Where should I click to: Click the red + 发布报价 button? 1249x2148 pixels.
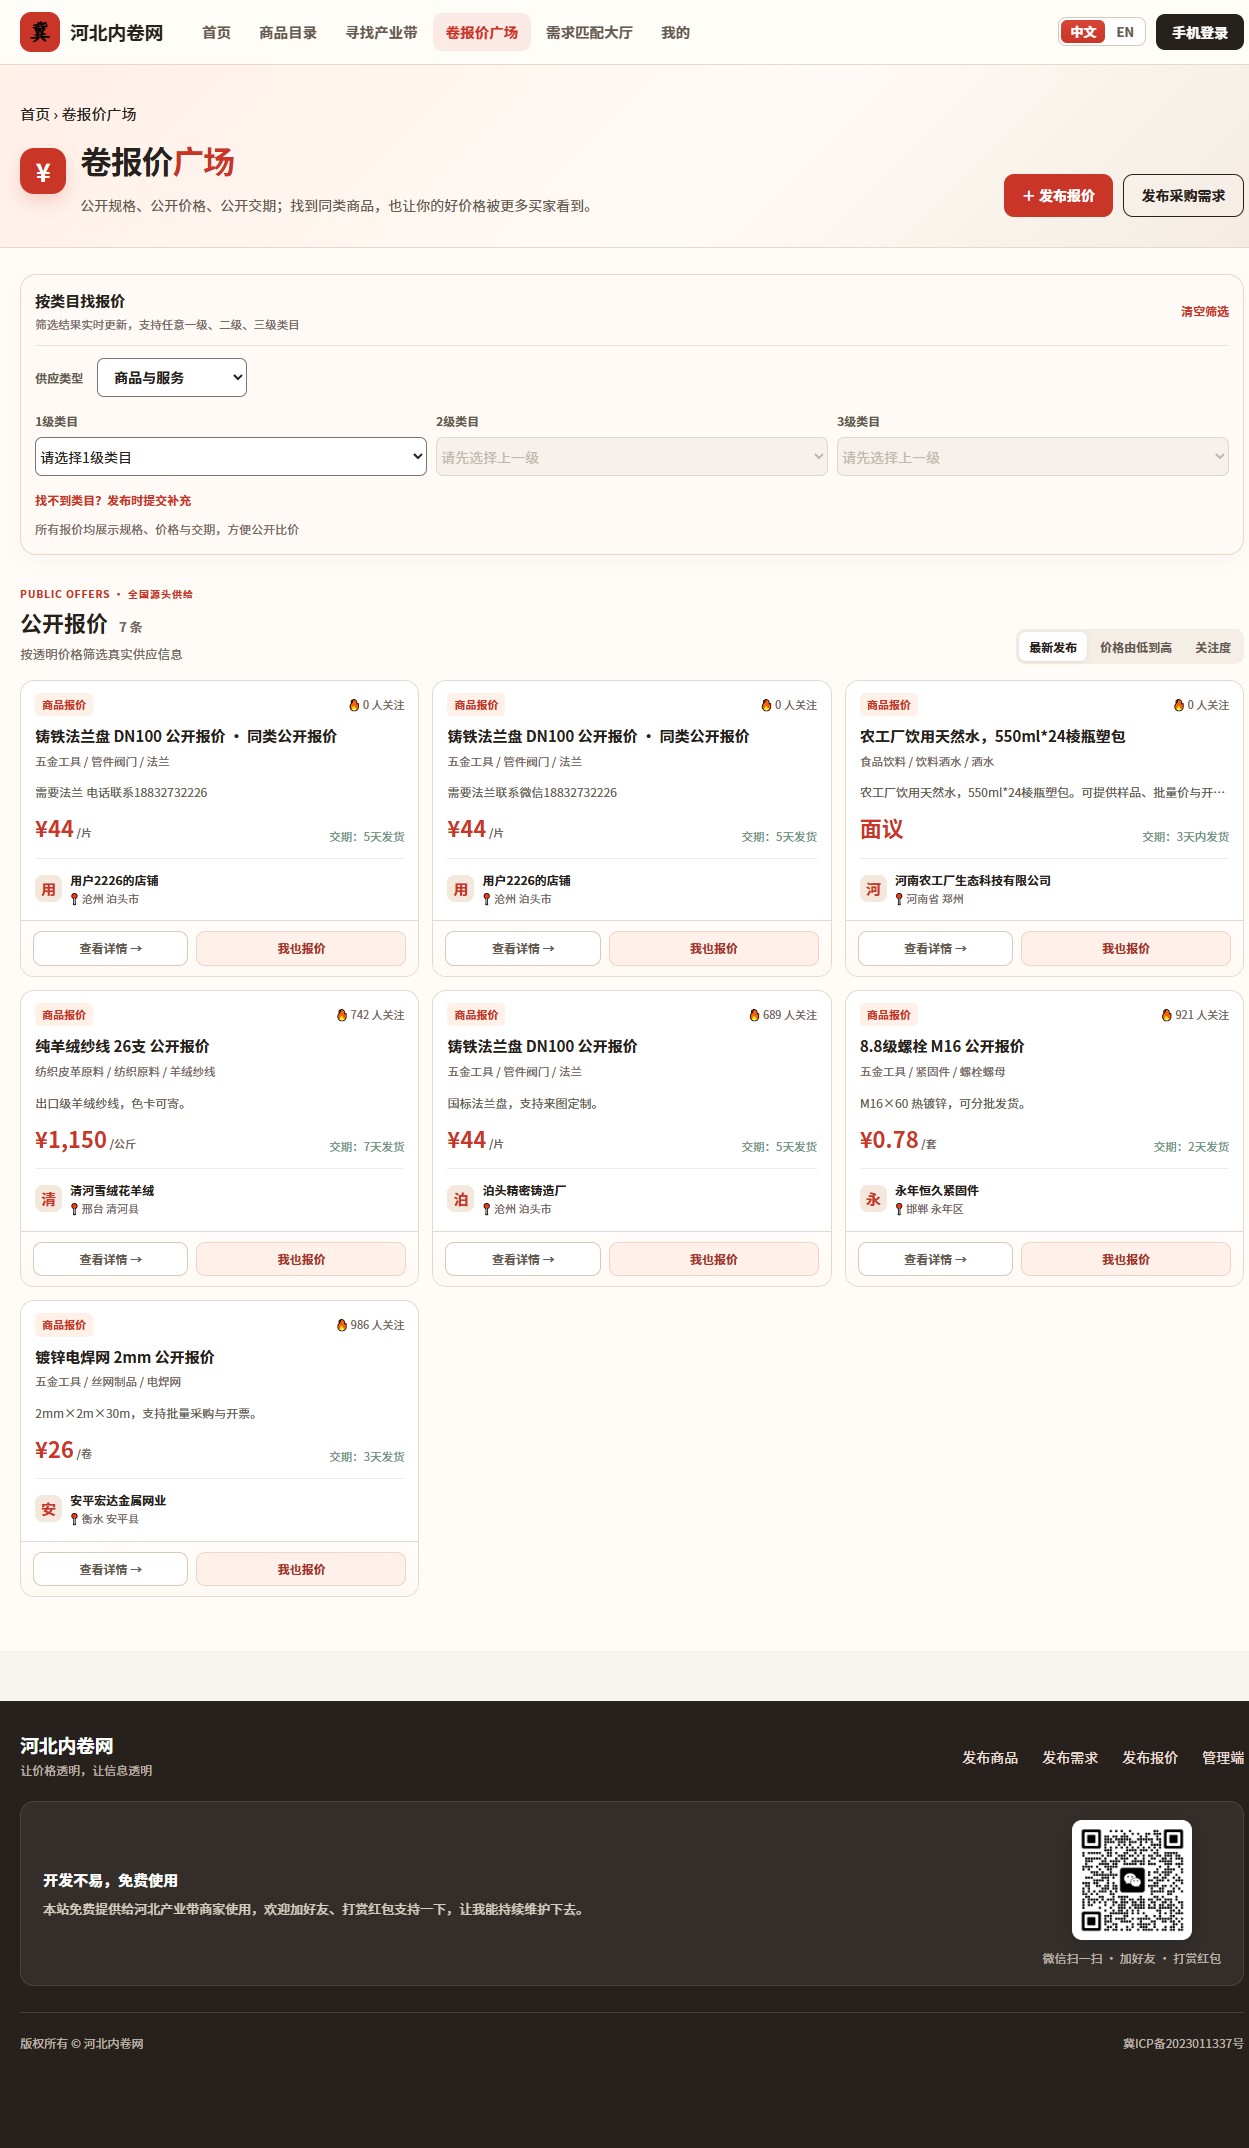(1058, 195)
